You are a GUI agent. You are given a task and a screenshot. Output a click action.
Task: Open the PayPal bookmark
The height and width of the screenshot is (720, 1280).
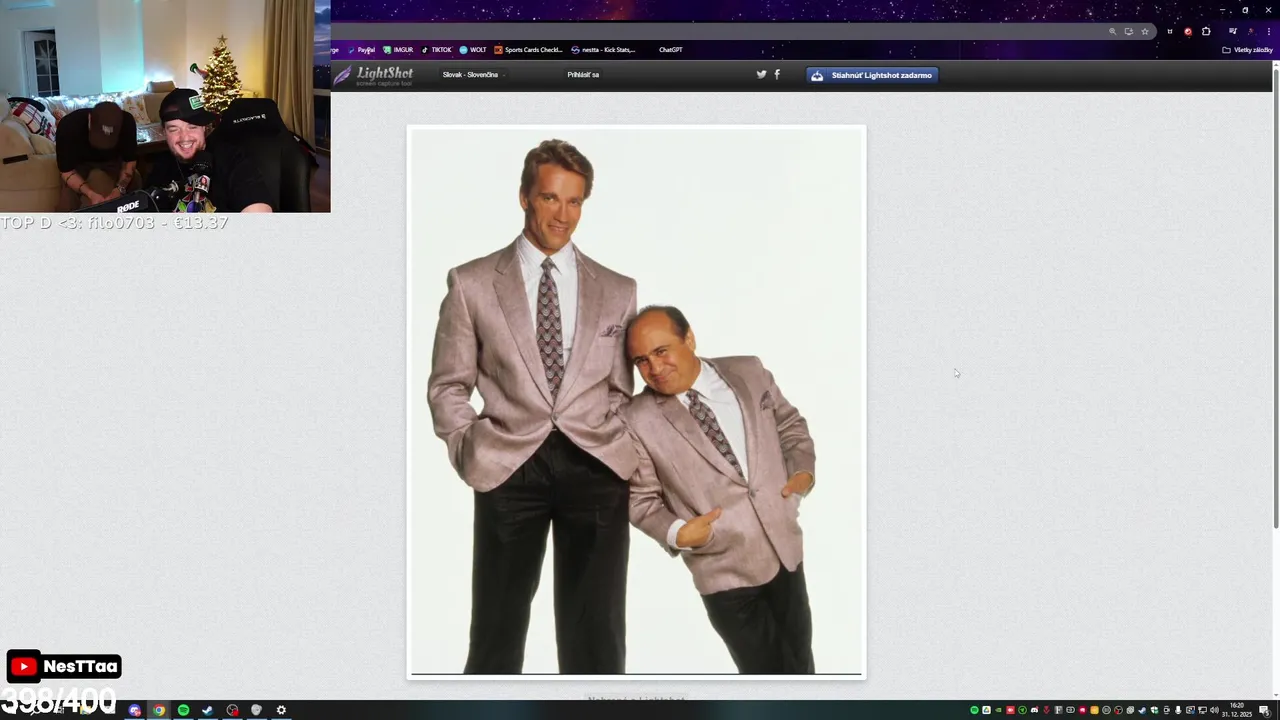(362, 50)
